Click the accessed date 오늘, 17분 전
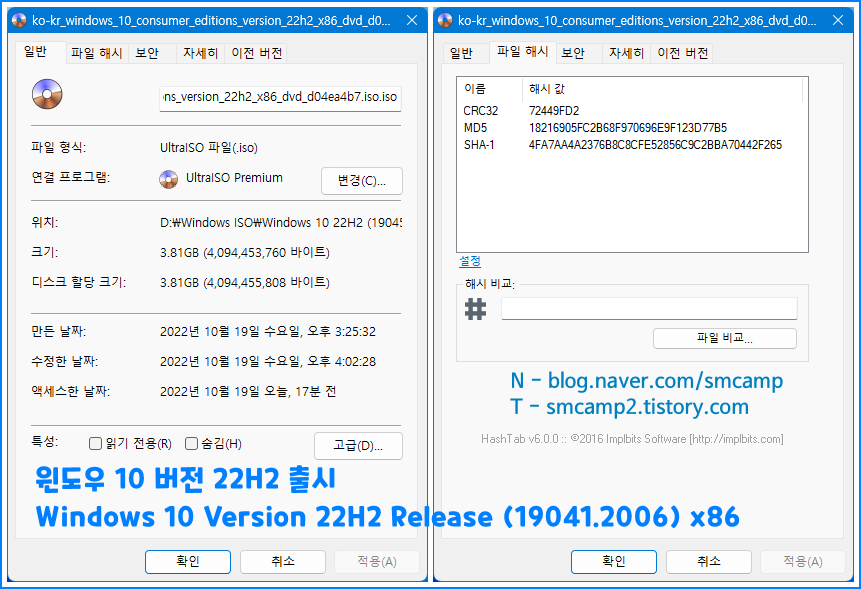Screen dimensions: 861x589 pyautogui.click(x=248, y=391)
